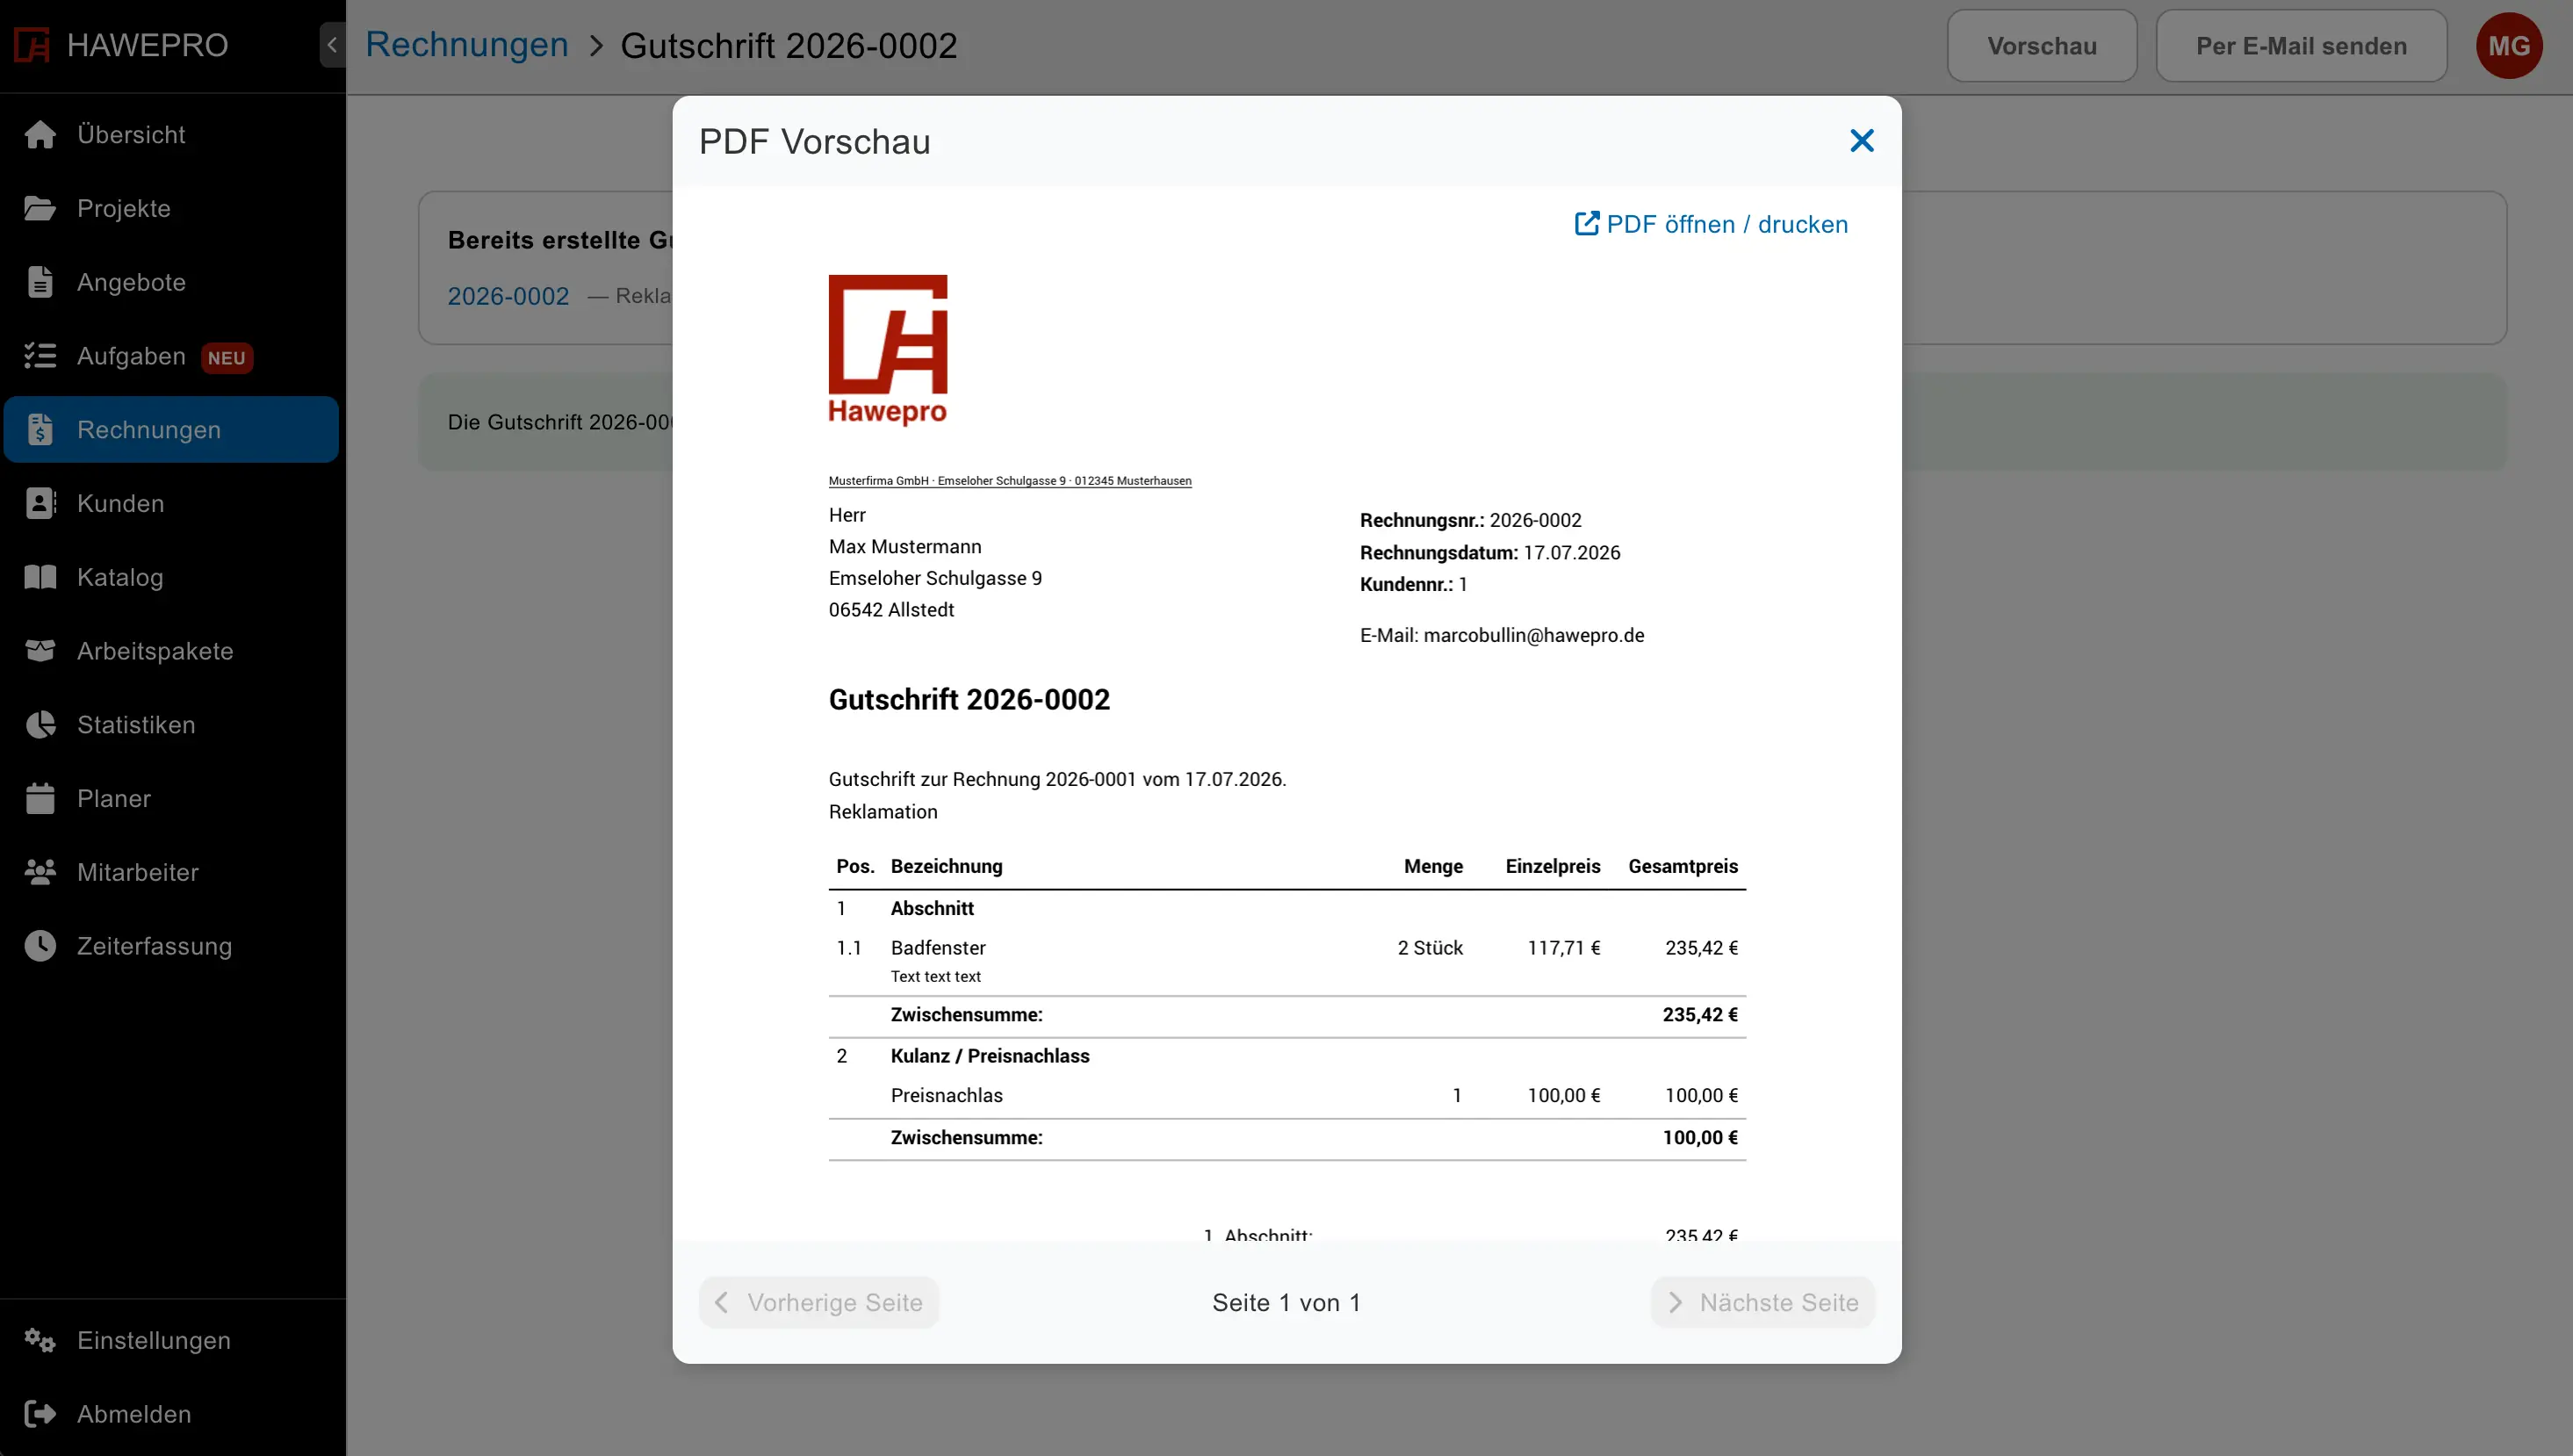Select Kunden in the sidebar
The width and height of the screenshot is (2573, 1456).
click(x=172, y=503)
